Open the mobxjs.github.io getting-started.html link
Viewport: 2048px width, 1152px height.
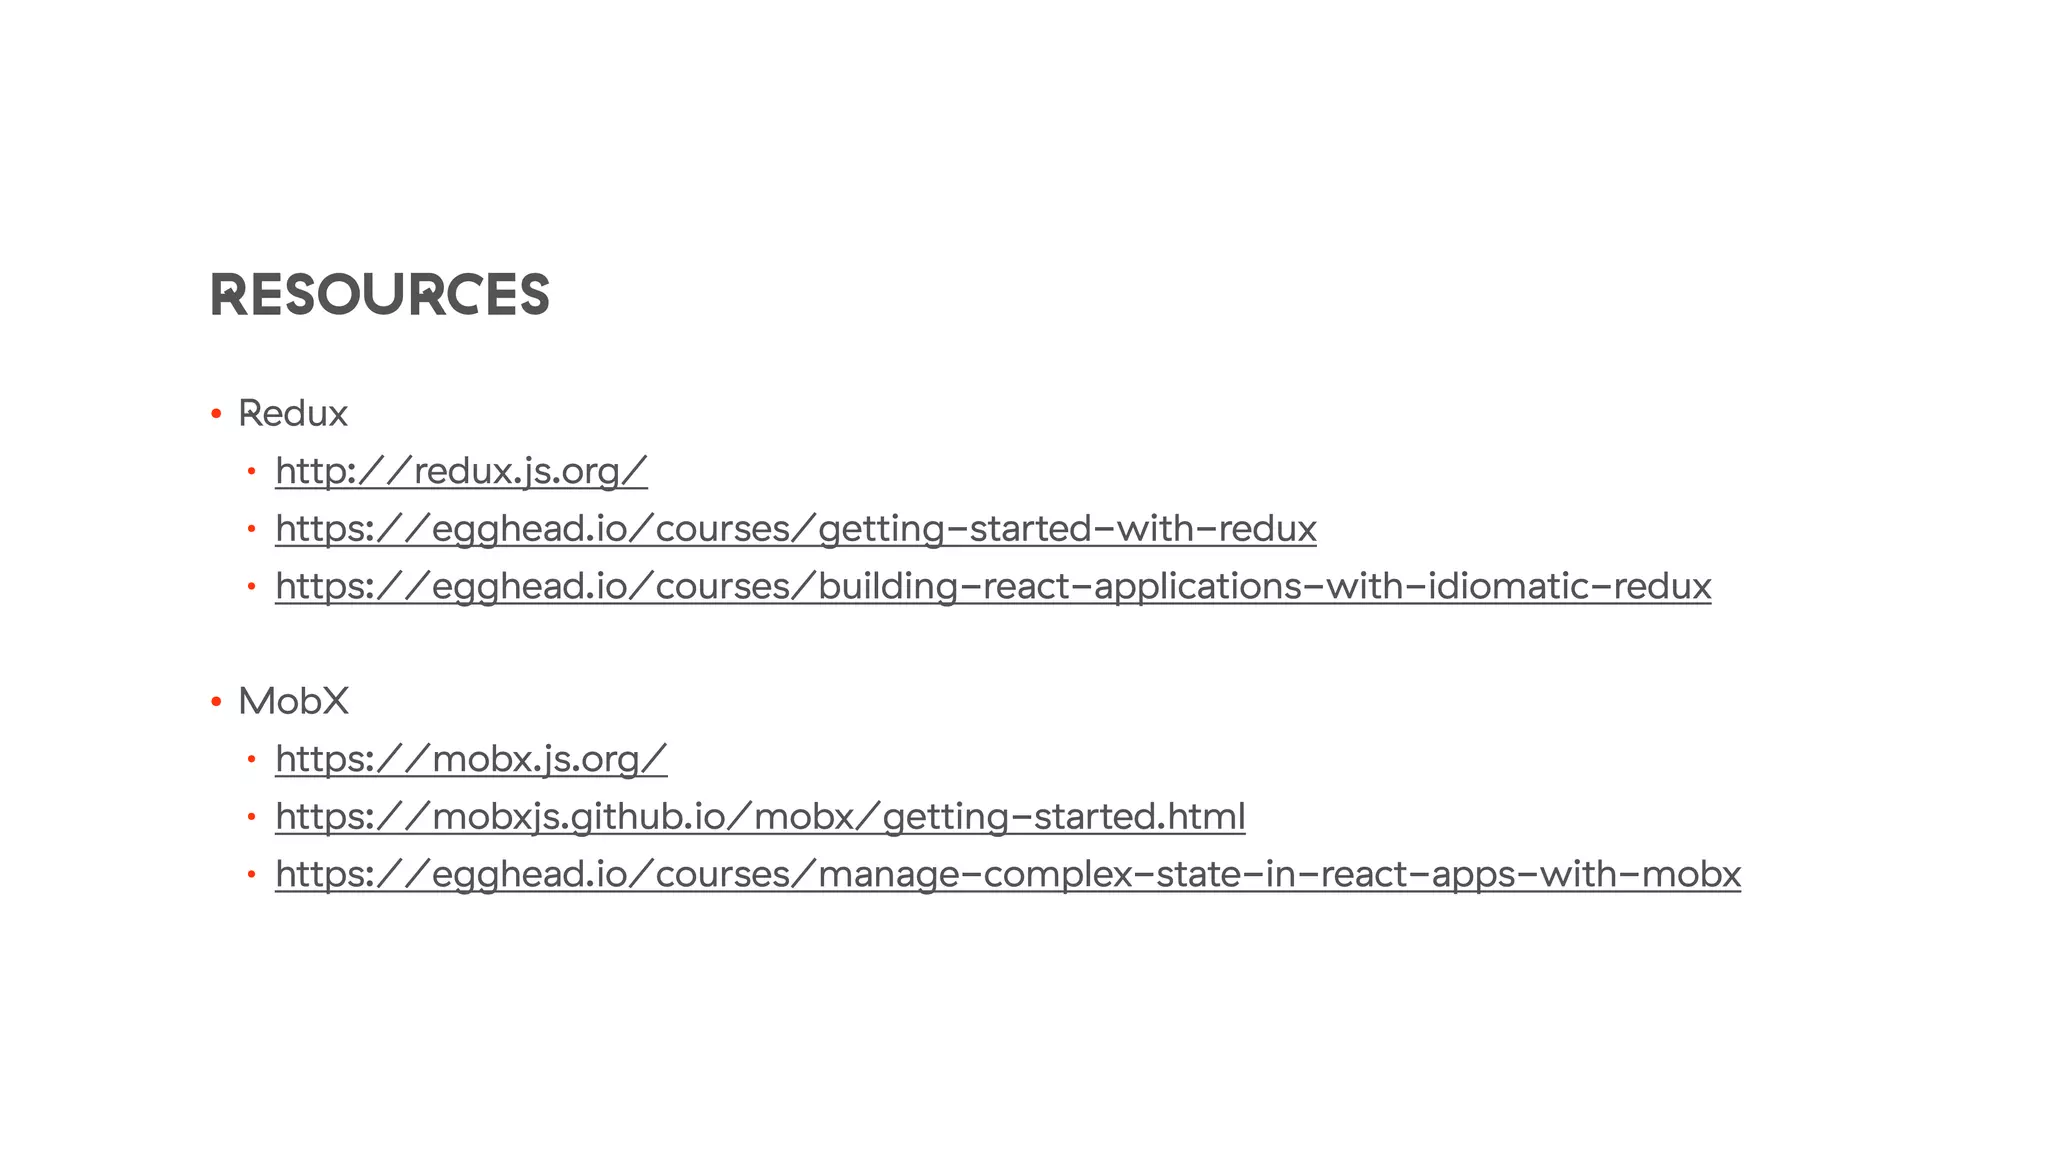pos(760,816)
